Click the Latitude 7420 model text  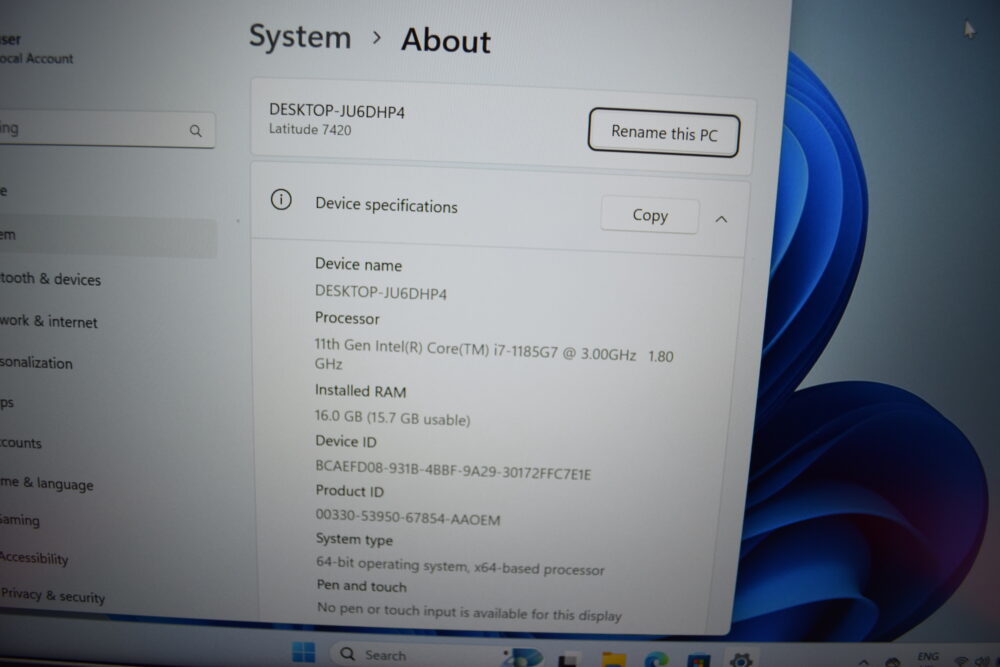click(x=310, y=129)
